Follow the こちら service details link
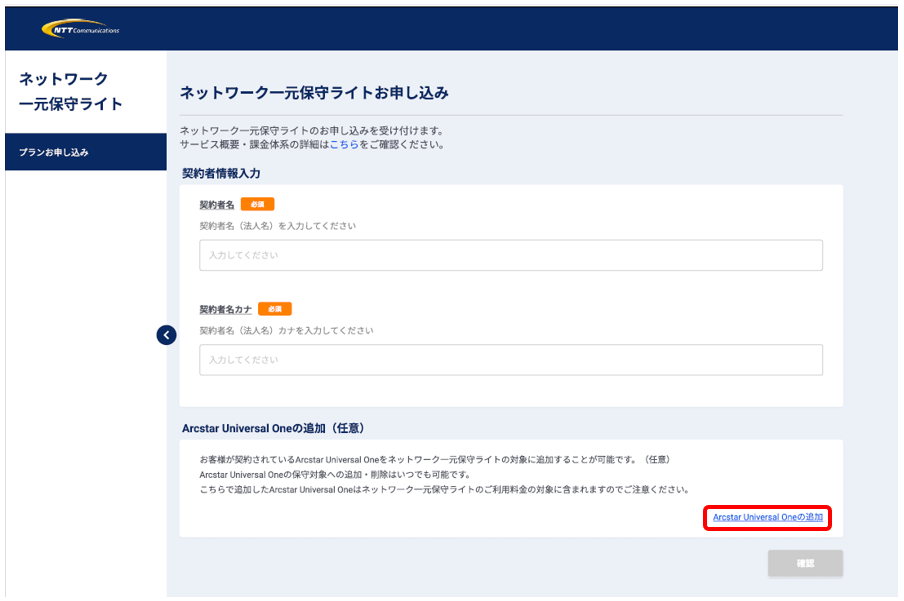The height and width of the screenshot is (601, 904). click(x=344, y=145)
